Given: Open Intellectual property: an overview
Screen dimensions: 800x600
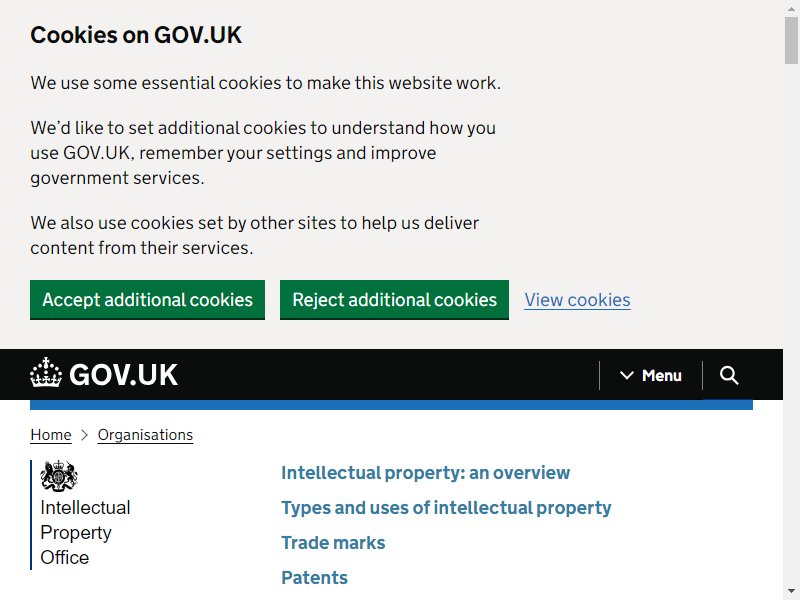Looking at the screenshot, I should click(x=426, y=473).
